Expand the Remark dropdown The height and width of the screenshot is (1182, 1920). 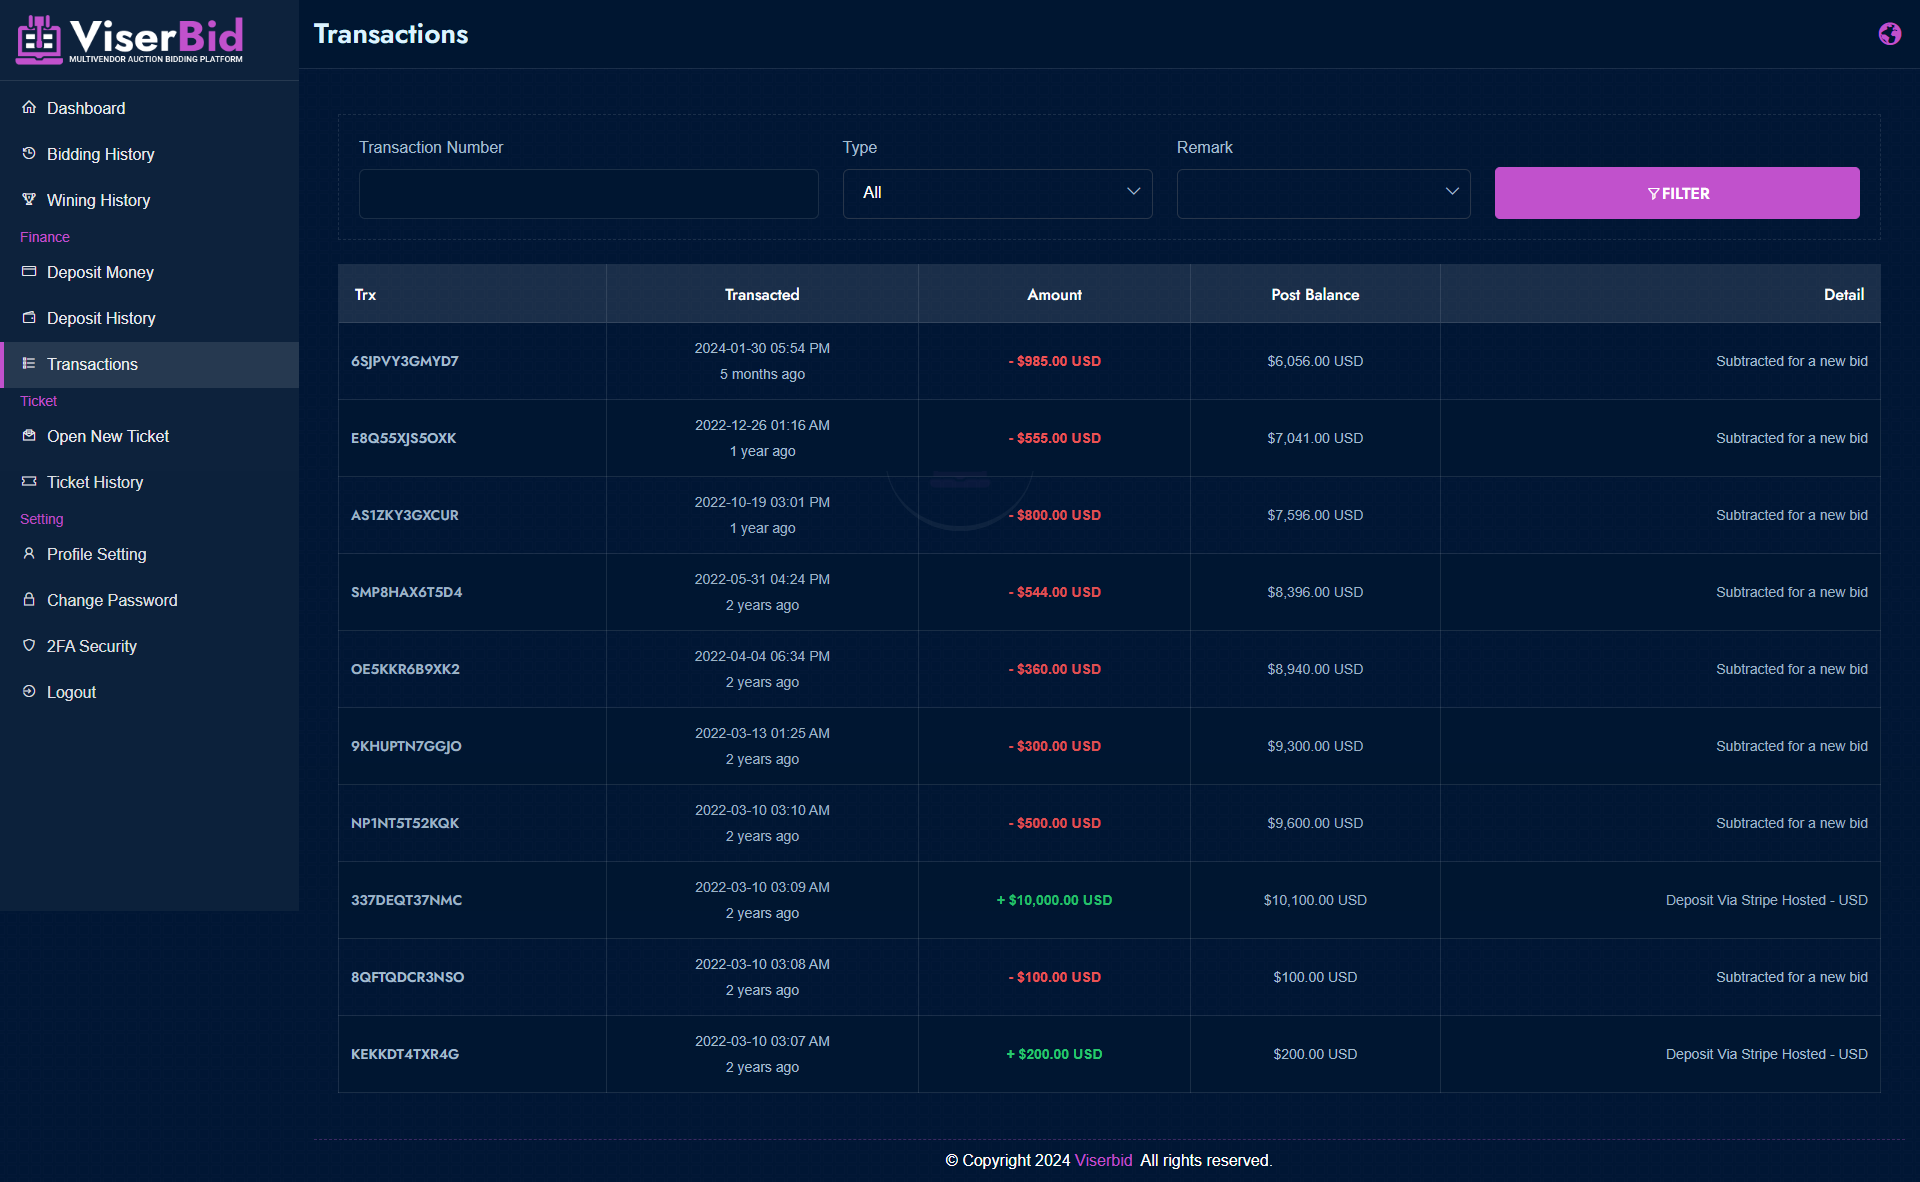pyautogui.click(x=1322, y=193)
